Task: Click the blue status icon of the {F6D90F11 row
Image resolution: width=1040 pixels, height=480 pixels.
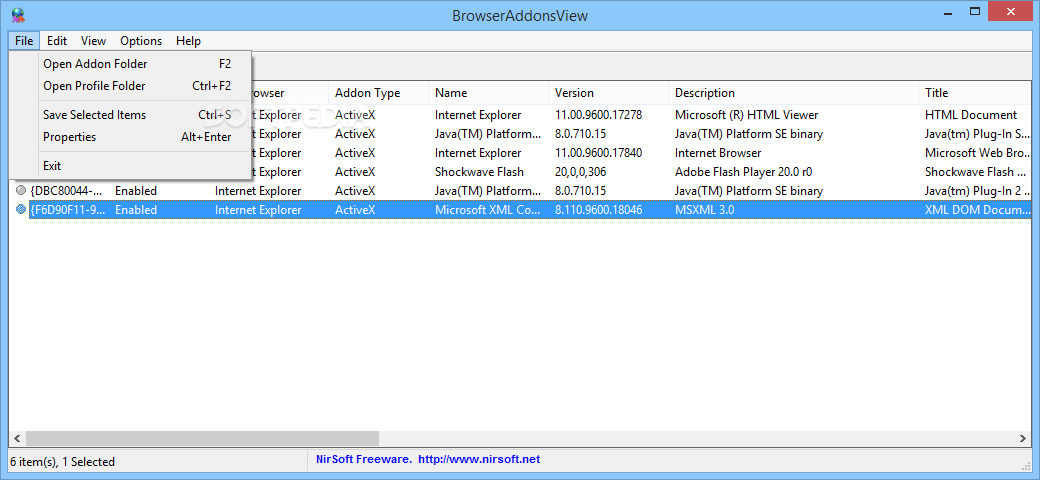Action: pos(21,210)
